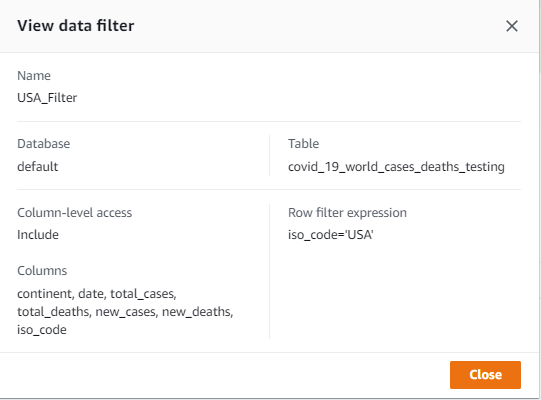Image resolution: width=541 pixels, height=400 pixels.
Task: Click the Include column-level access value
Action: click(x=38, y=235)
